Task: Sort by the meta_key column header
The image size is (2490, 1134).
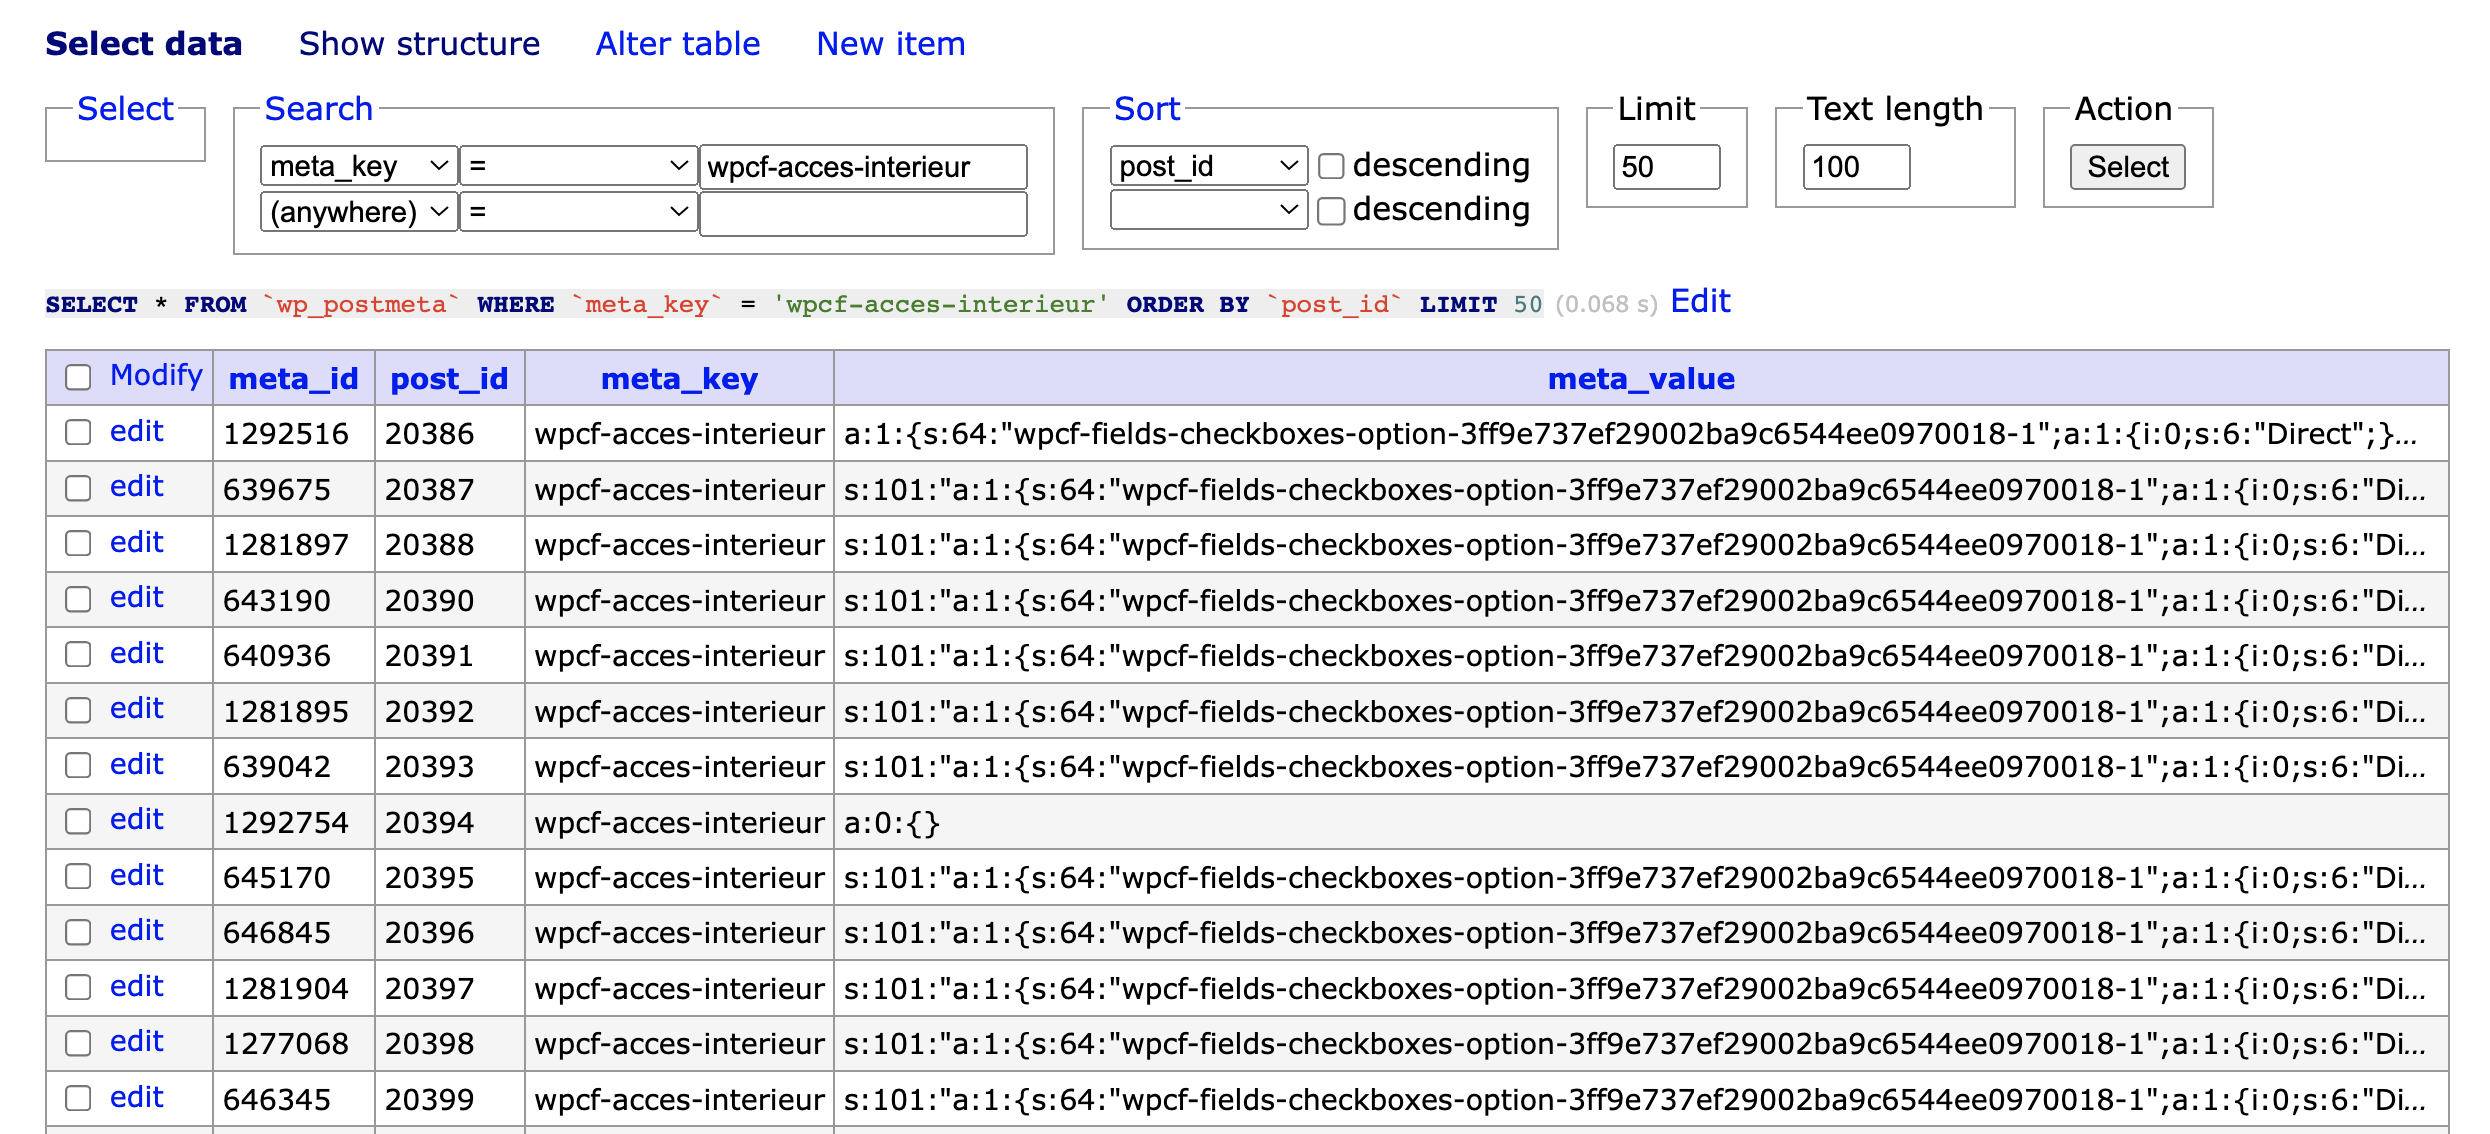Action: pyautogui.click(x=679, y=379)
